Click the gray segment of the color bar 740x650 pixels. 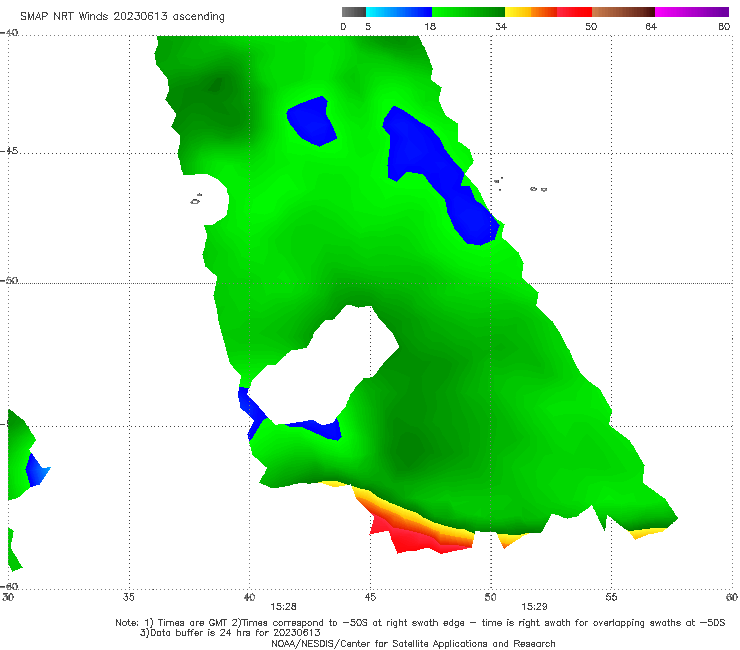click(x=354, y=12)
